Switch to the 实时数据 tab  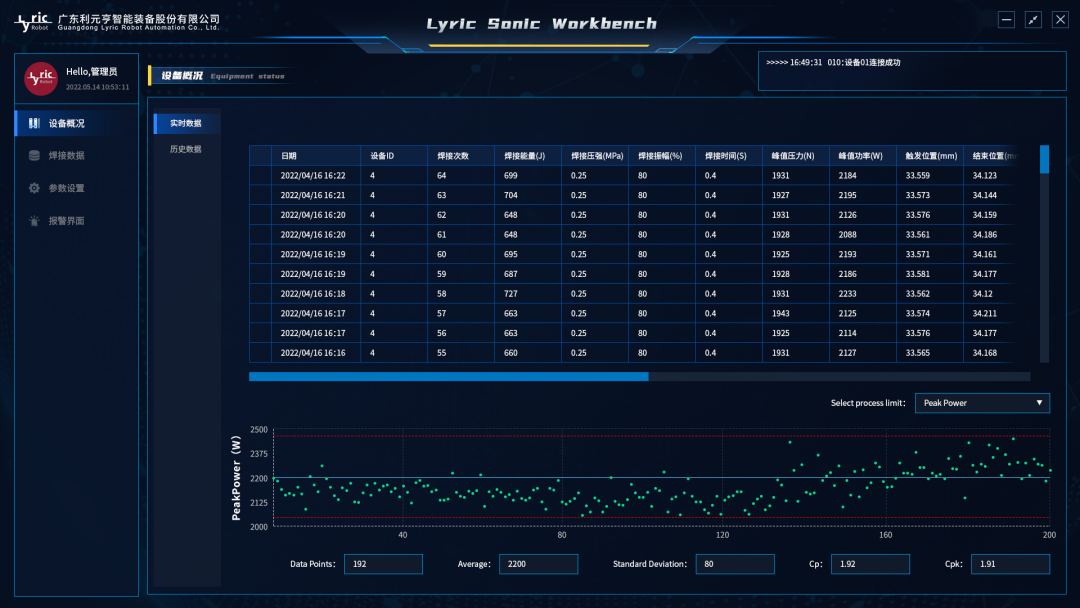coord(186,123)
